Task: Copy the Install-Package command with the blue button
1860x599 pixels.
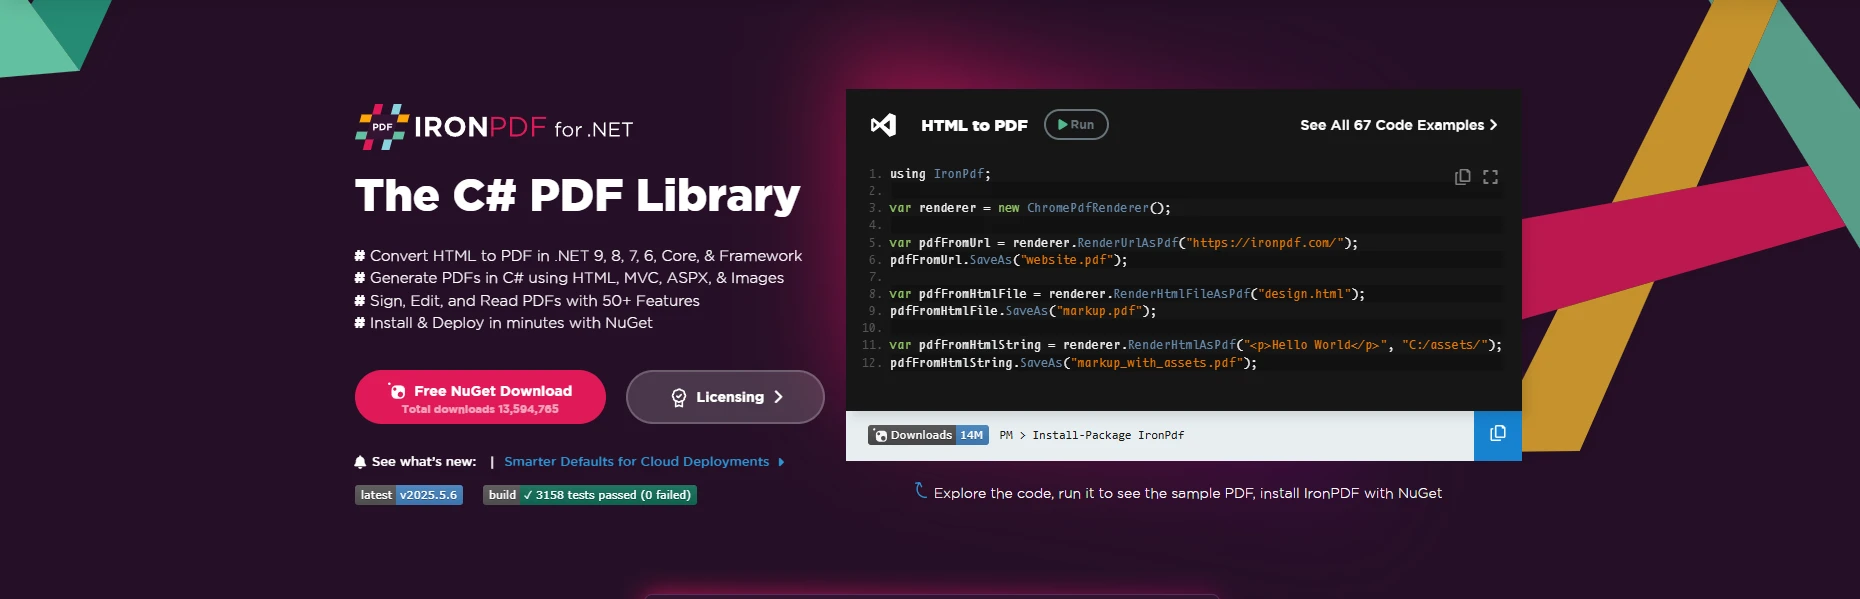Action: tap(1497, 434)
